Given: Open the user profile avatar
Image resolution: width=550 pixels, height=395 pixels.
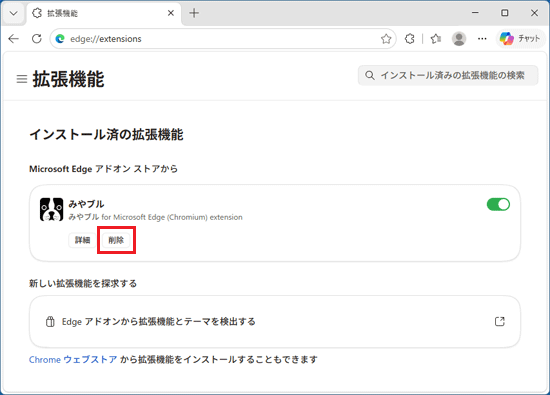Looking at the screenshot, I should point(459,39).
